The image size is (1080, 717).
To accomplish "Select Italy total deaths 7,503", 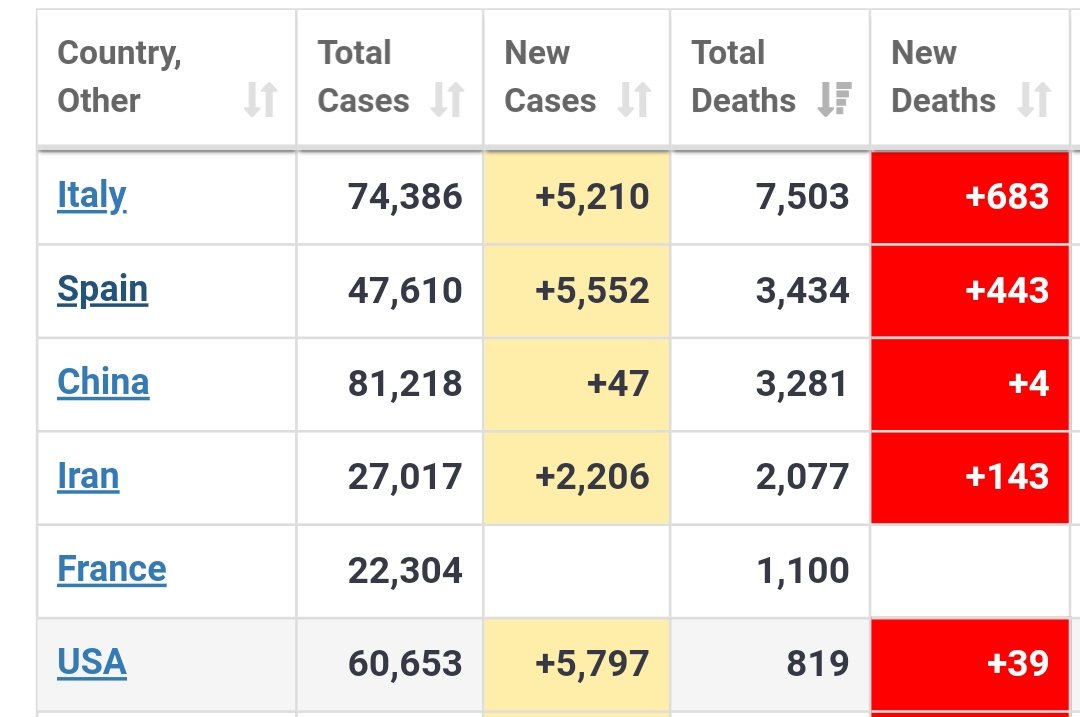I will click(x=802, y=197).
